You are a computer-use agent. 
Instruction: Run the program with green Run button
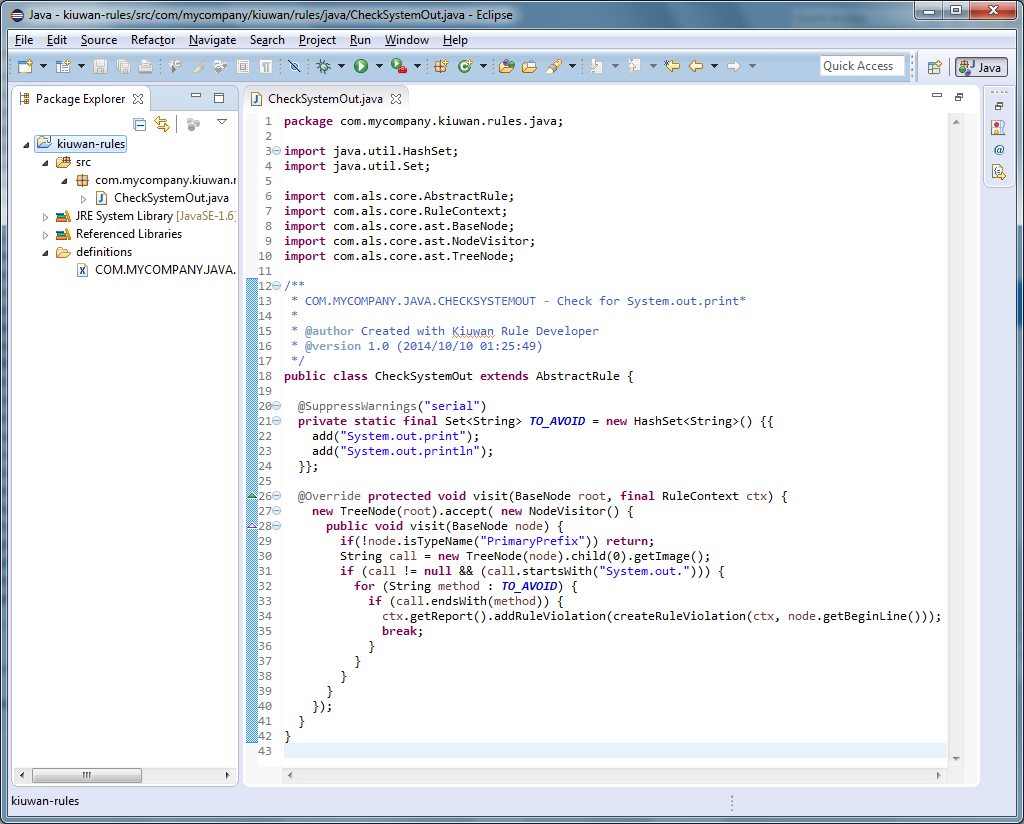click(x=360, y=66)
